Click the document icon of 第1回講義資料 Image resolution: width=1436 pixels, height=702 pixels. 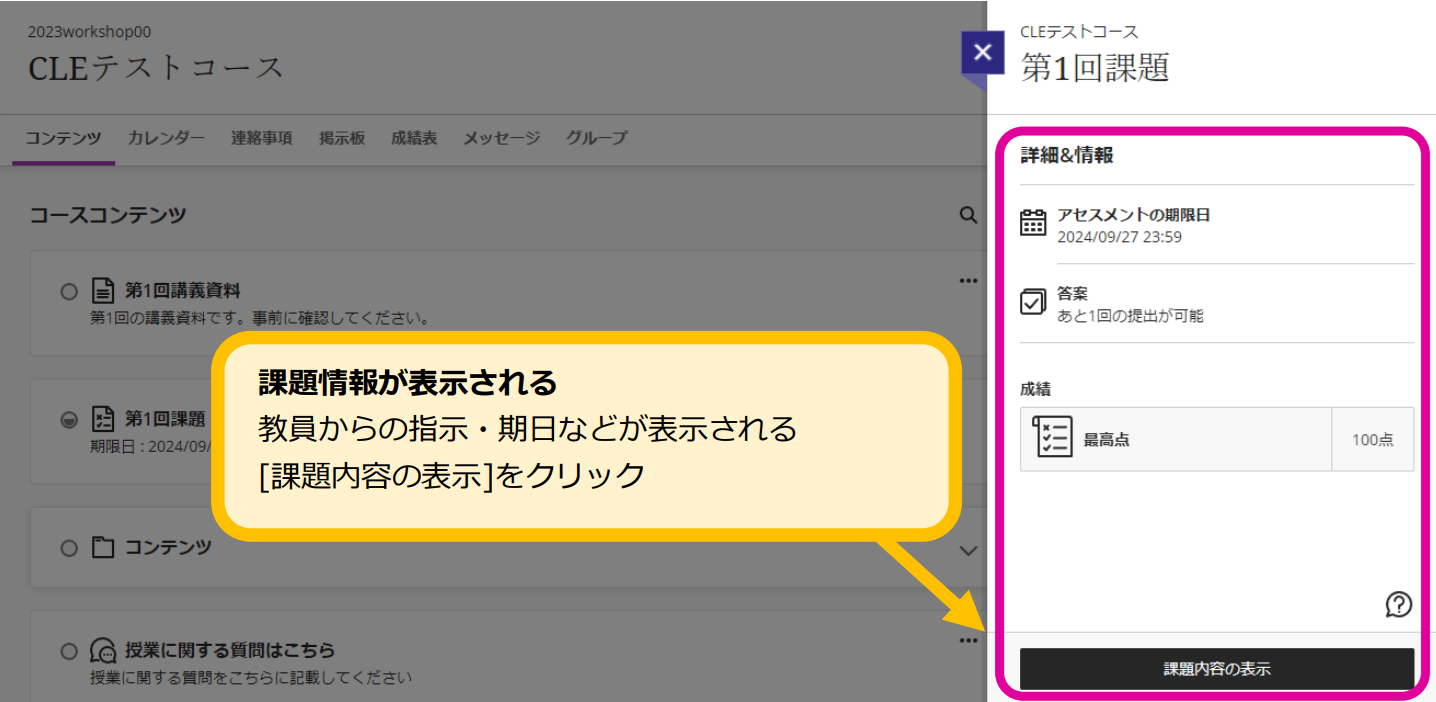pyautogui.click(x=102, y=292)
